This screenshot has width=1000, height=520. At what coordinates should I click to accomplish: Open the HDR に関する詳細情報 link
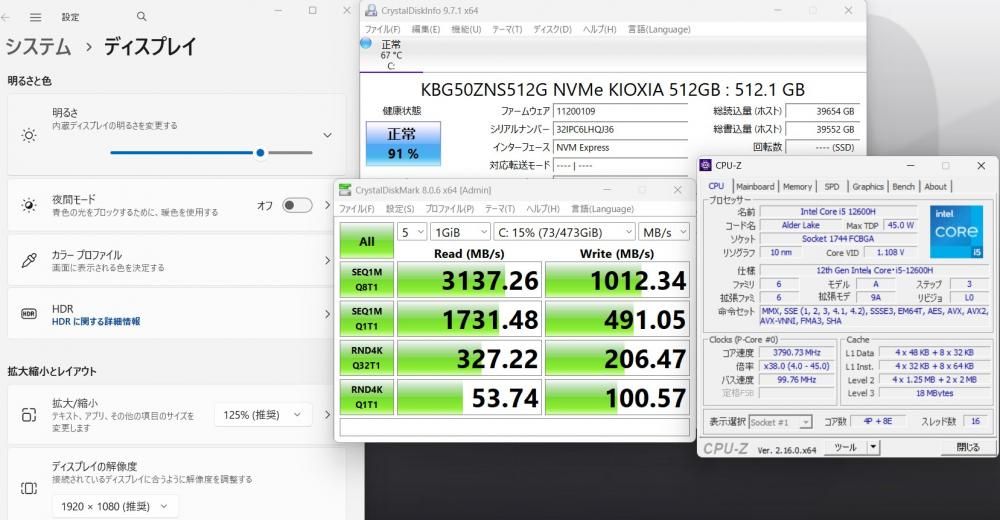point(96,322)
